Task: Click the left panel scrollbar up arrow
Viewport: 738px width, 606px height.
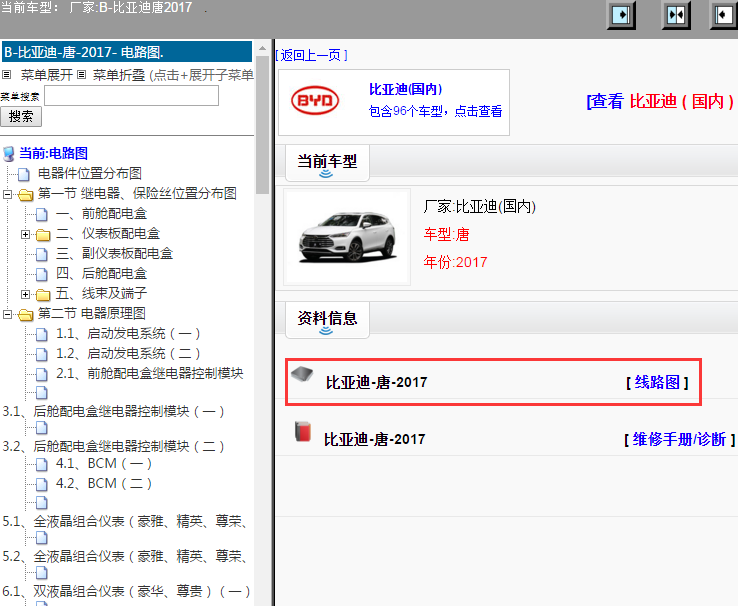Action: coord(262,48)
